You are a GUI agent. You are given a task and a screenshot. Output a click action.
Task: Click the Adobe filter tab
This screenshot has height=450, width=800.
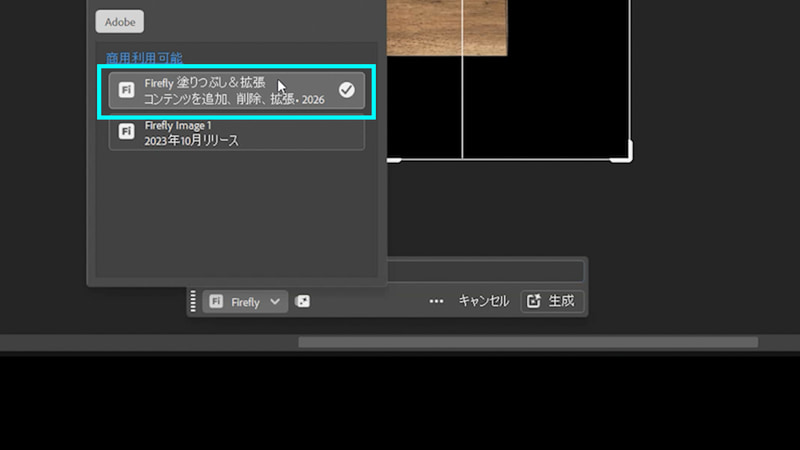point(119,21)
